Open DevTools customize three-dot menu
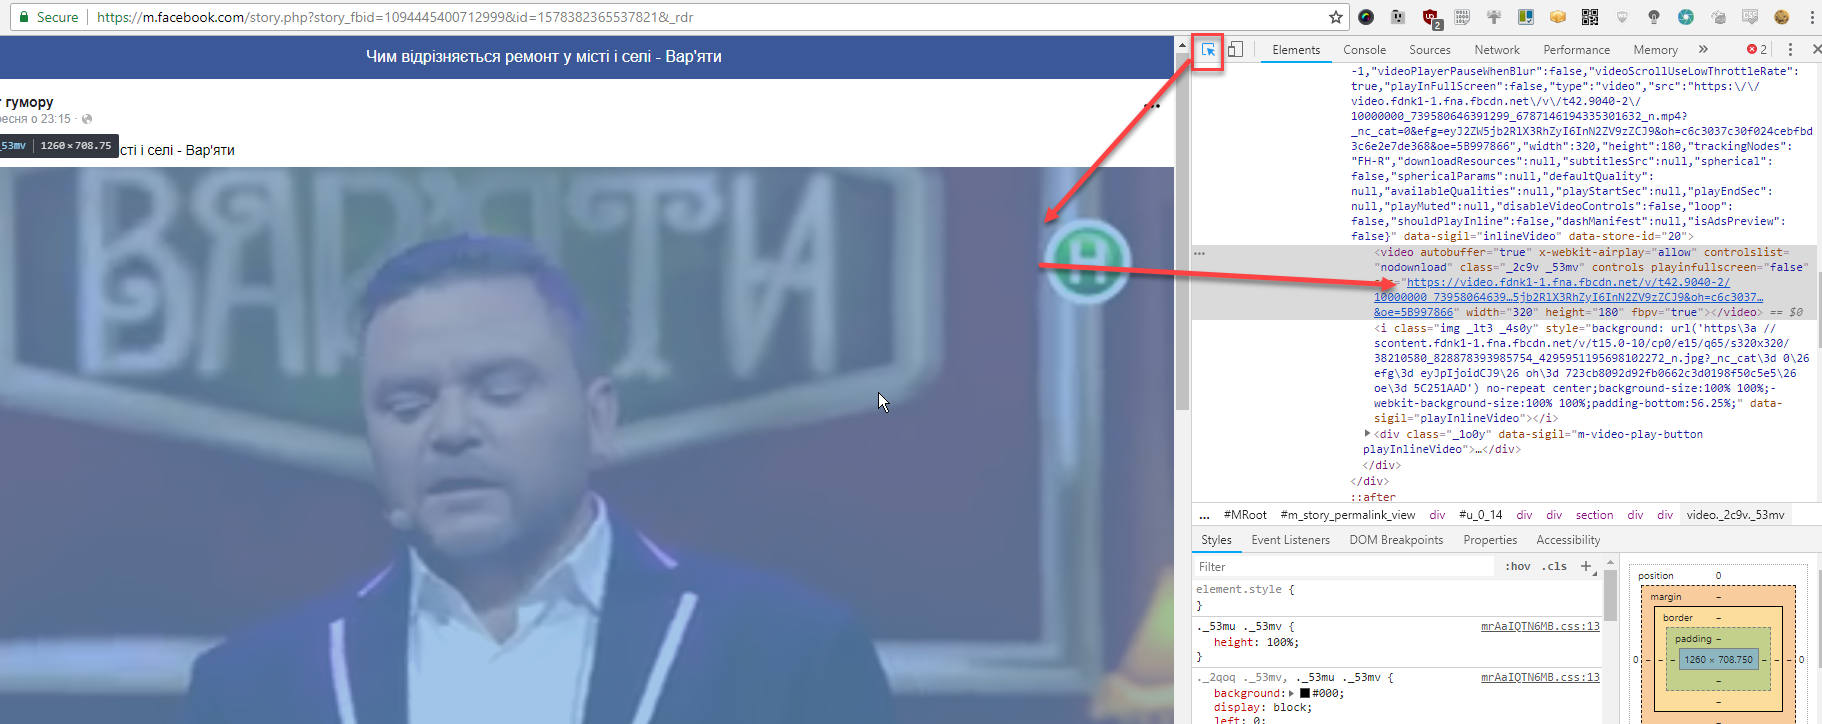The height and width of the screenshot is (724, 1822). pos(1790,50)
